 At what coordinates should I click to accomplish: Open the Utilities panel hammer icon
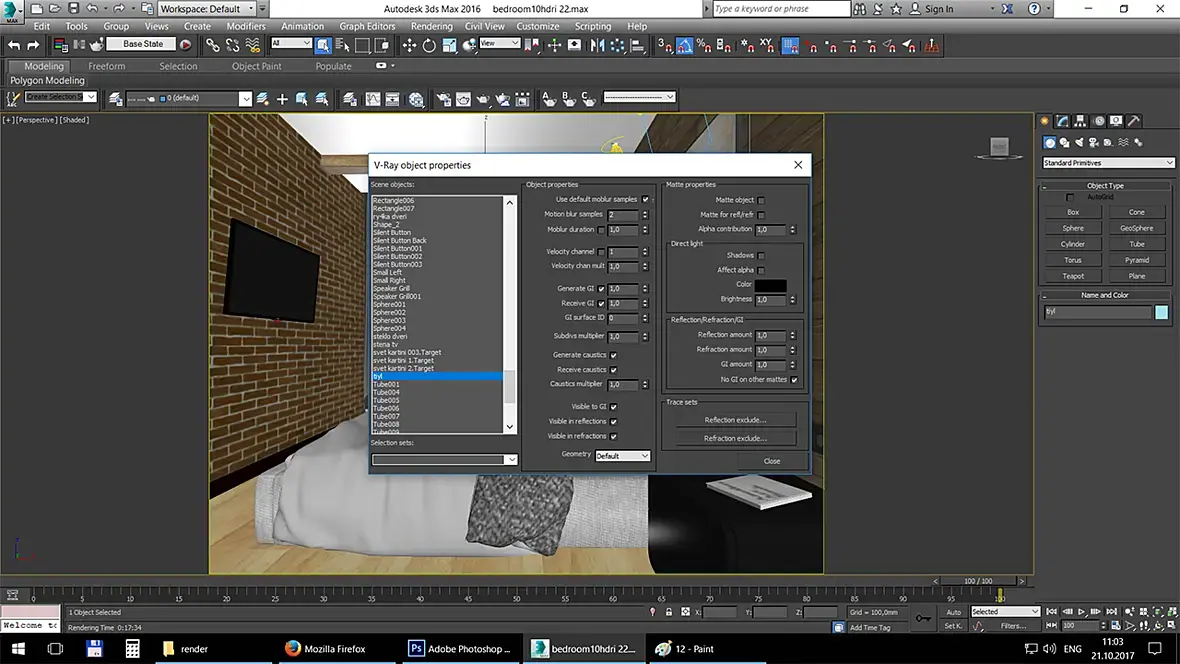[1134, 121]
